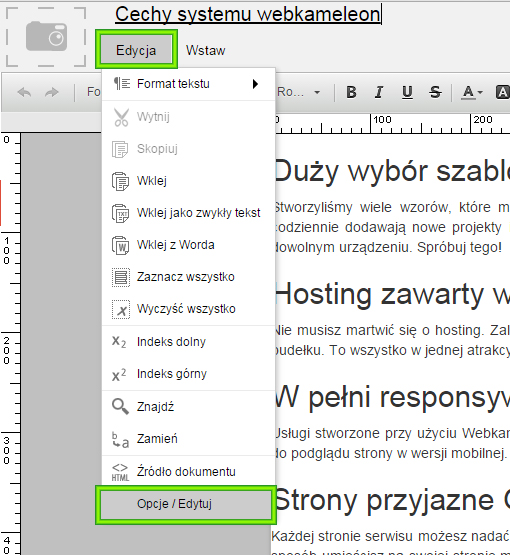Viewport: 510px width, 555px height.
Task: Toggle Bold formatting
Action: point(351,92)
